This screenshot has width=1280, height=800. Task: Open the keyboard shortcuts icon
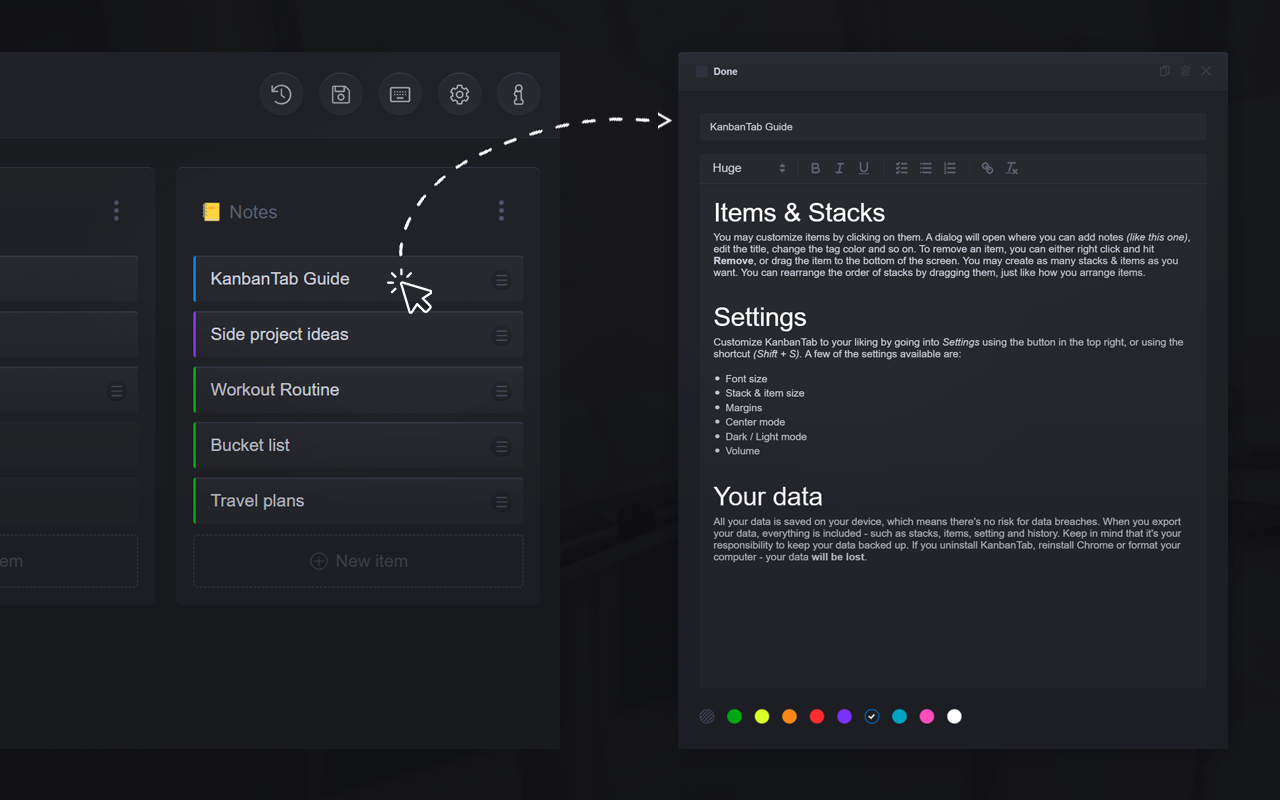tap(400, 95)
